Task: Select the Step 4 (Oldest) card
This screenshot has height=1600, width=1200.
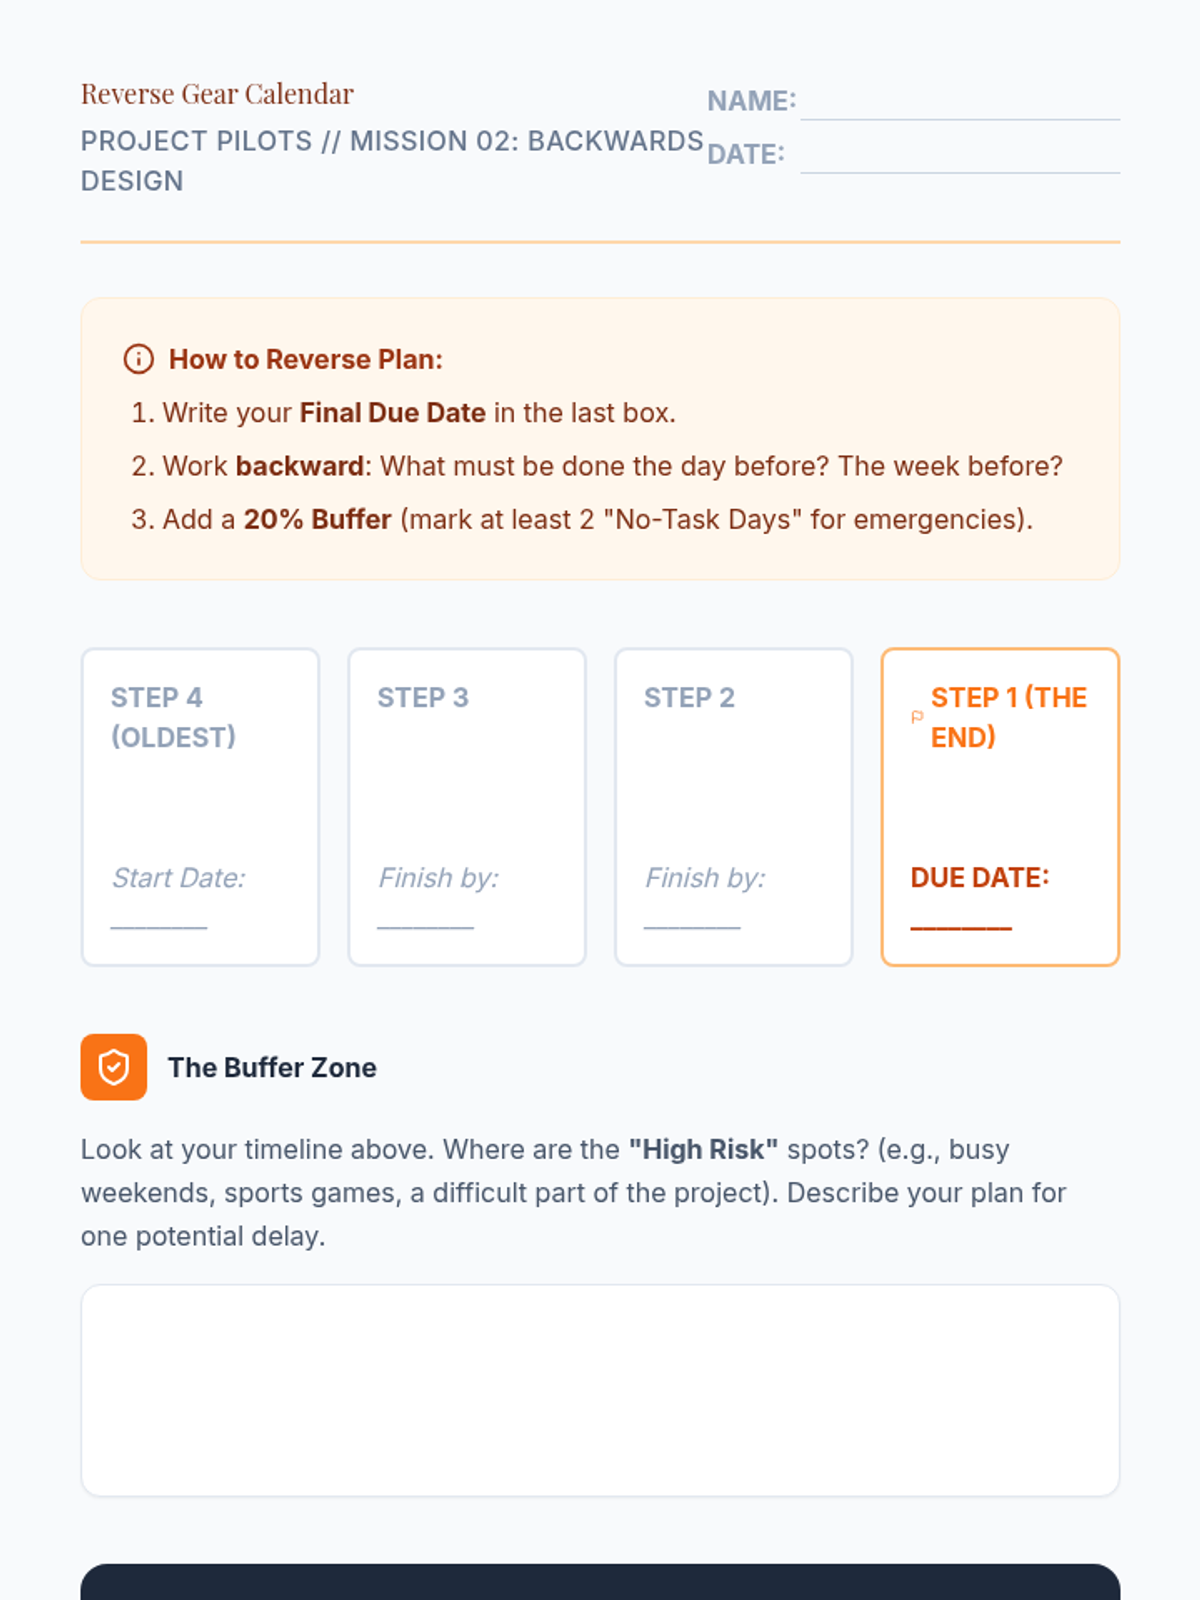Action: click(x=200, y=806)
